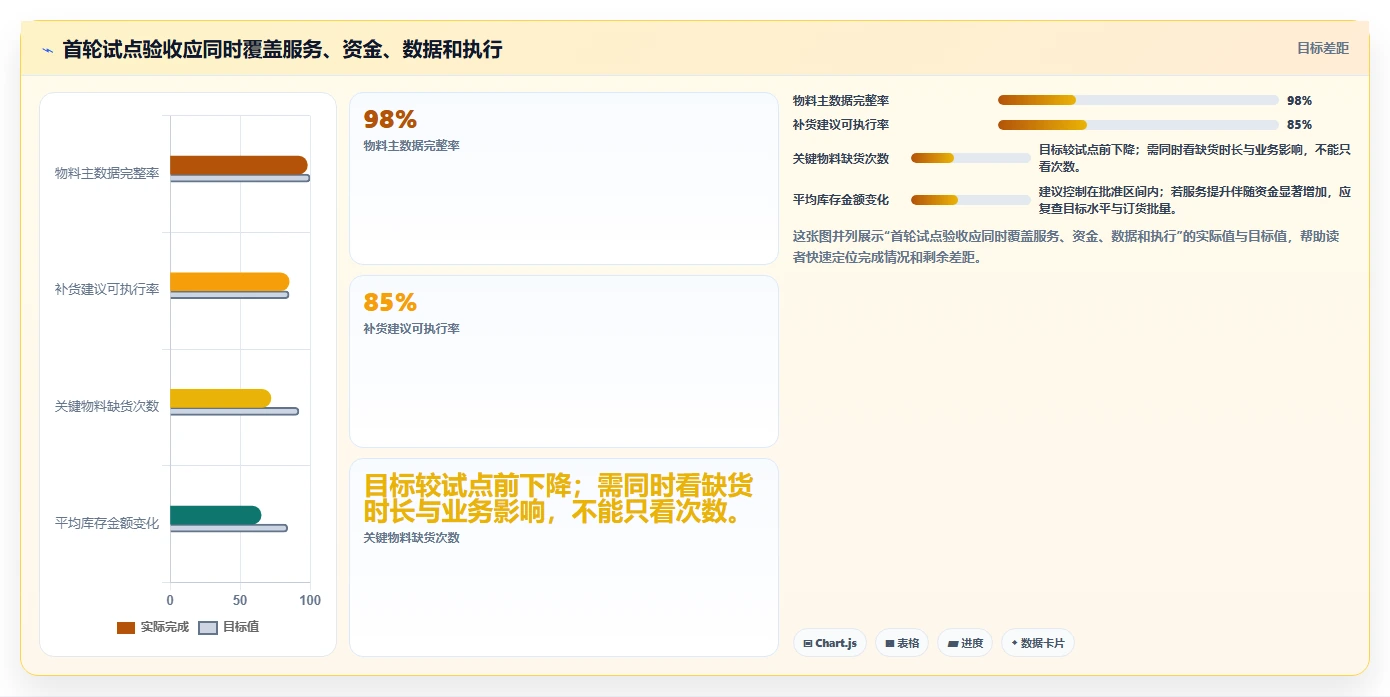Click the x-axis tick label 50
This screenshot has width=1390, height=697.
click(240, 600)
